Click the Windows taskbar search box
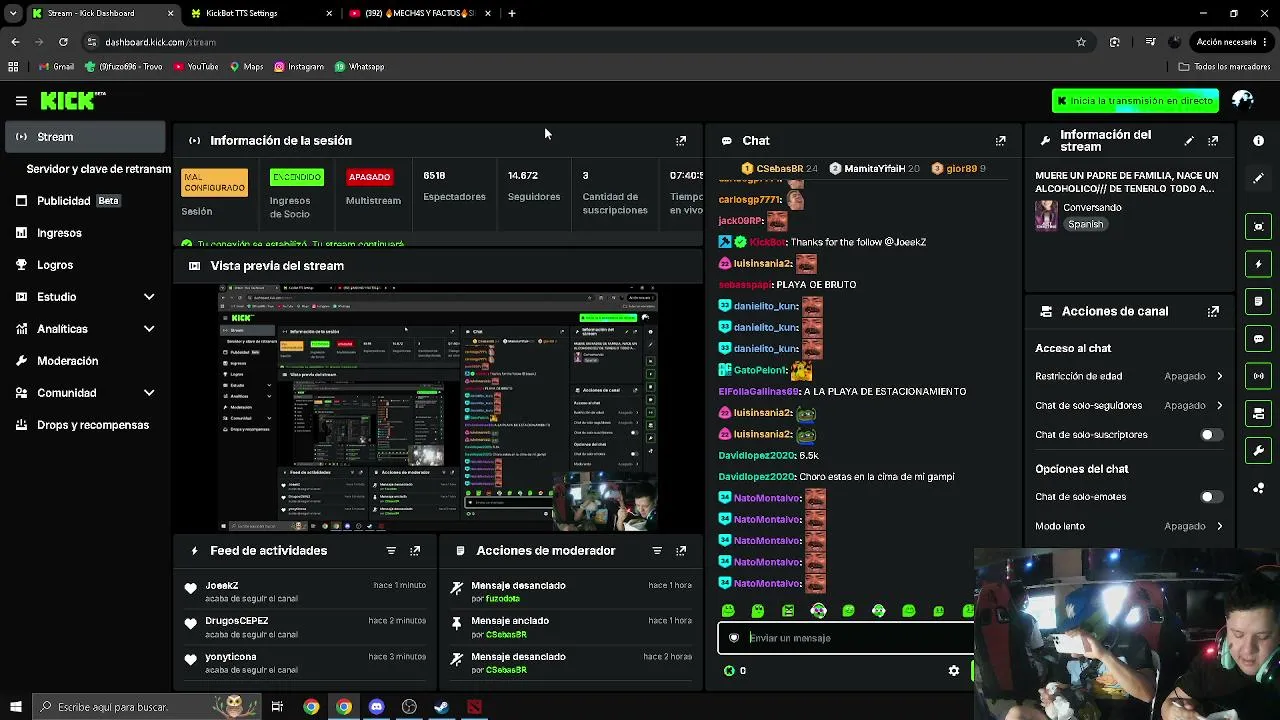This screenshot has height=720, width=1280. coord(145,707)
